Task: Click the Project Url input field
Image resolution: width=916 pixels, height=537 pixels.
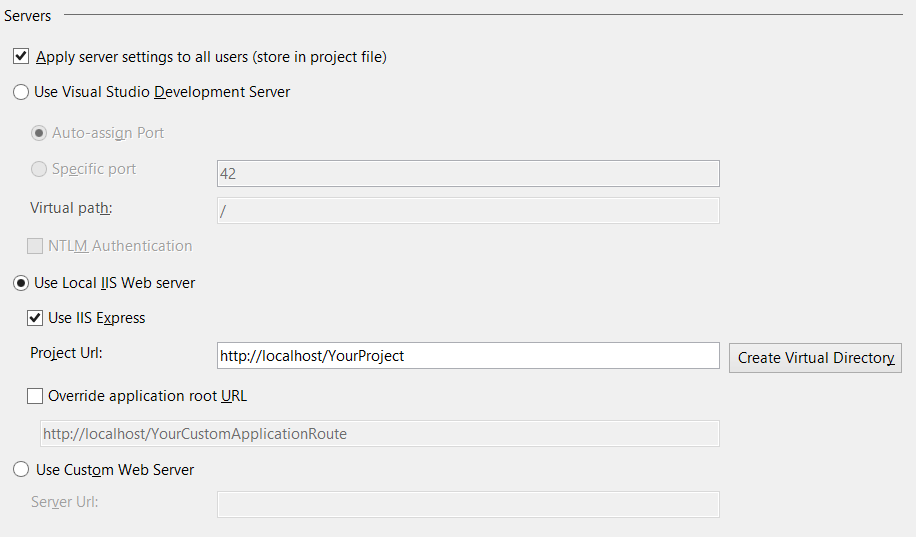Action: click(x=468, y=356)
